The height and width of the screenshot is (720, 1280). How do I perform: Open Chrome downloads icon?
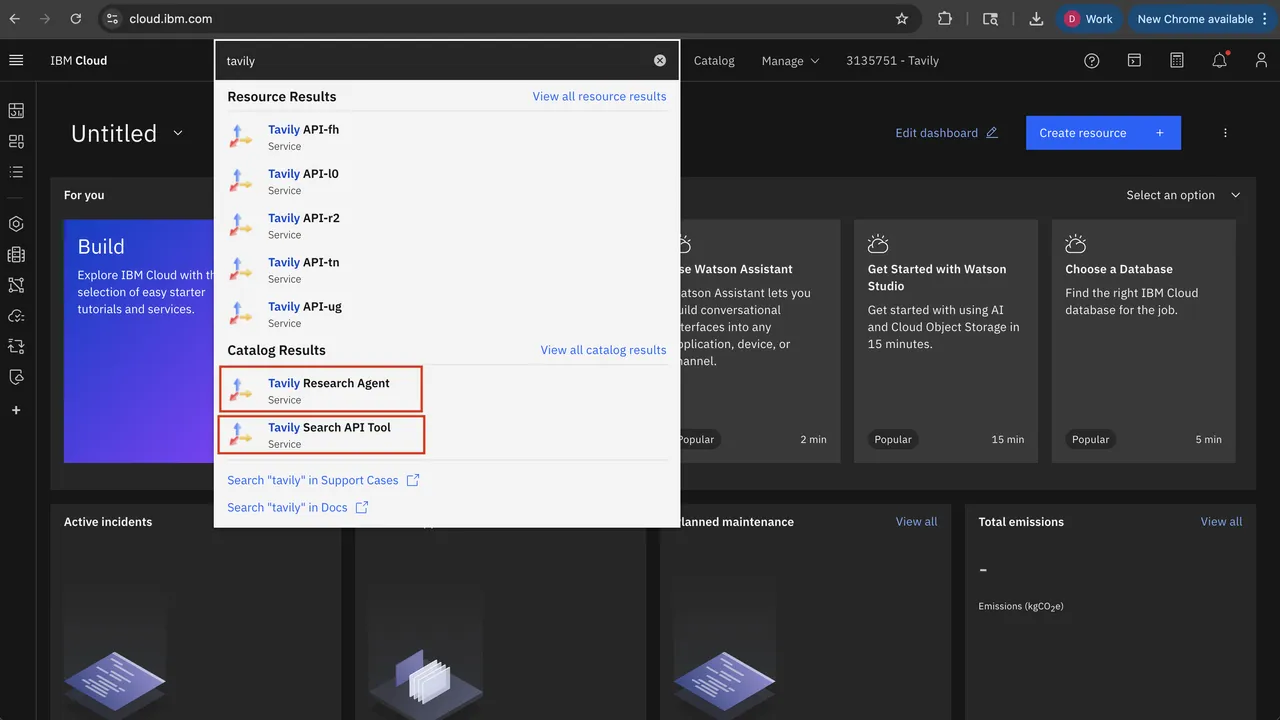point(1036,18)
